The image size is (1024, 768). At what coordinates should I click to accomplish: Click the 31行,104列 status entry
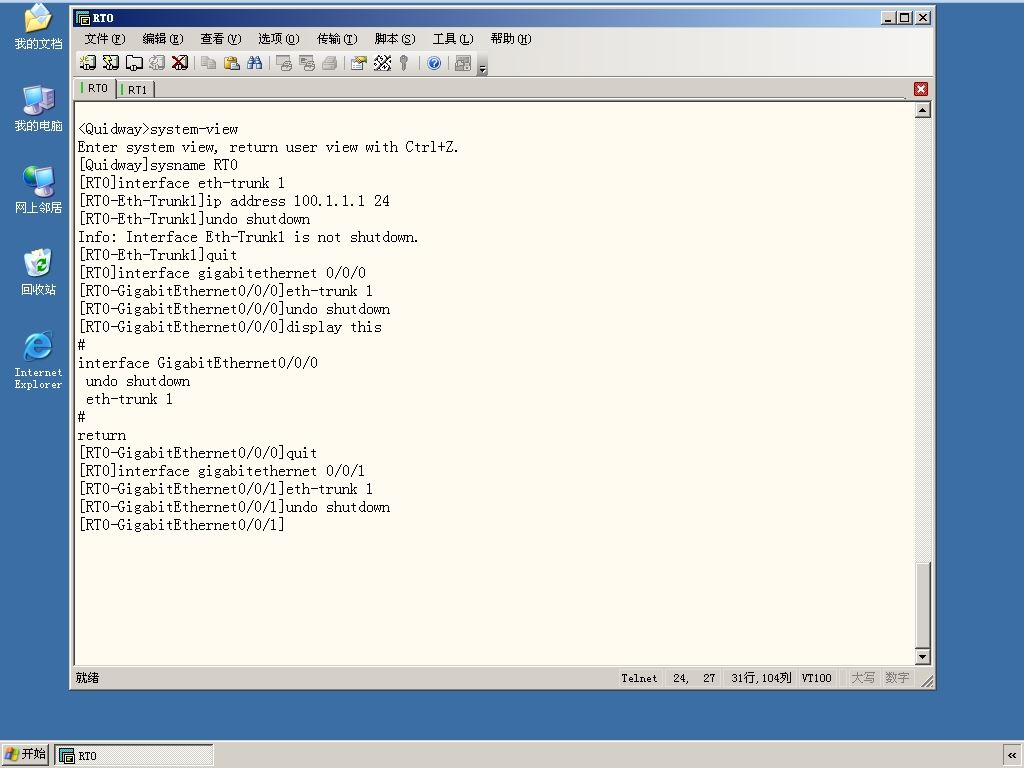tap(761, 678)
